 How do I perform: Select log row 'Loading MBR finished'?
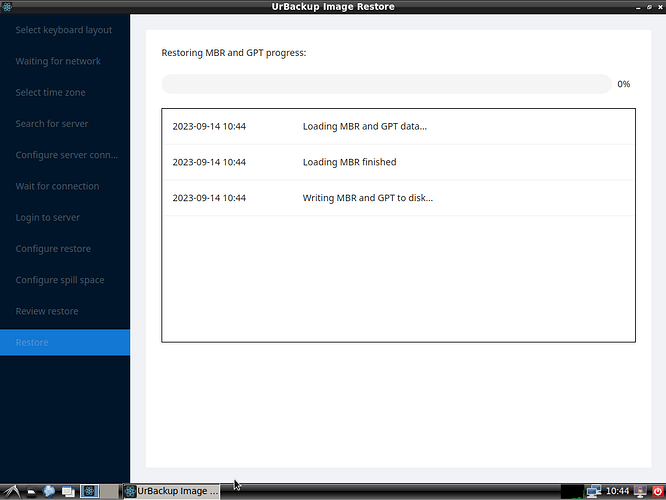[x=398, y=162]
